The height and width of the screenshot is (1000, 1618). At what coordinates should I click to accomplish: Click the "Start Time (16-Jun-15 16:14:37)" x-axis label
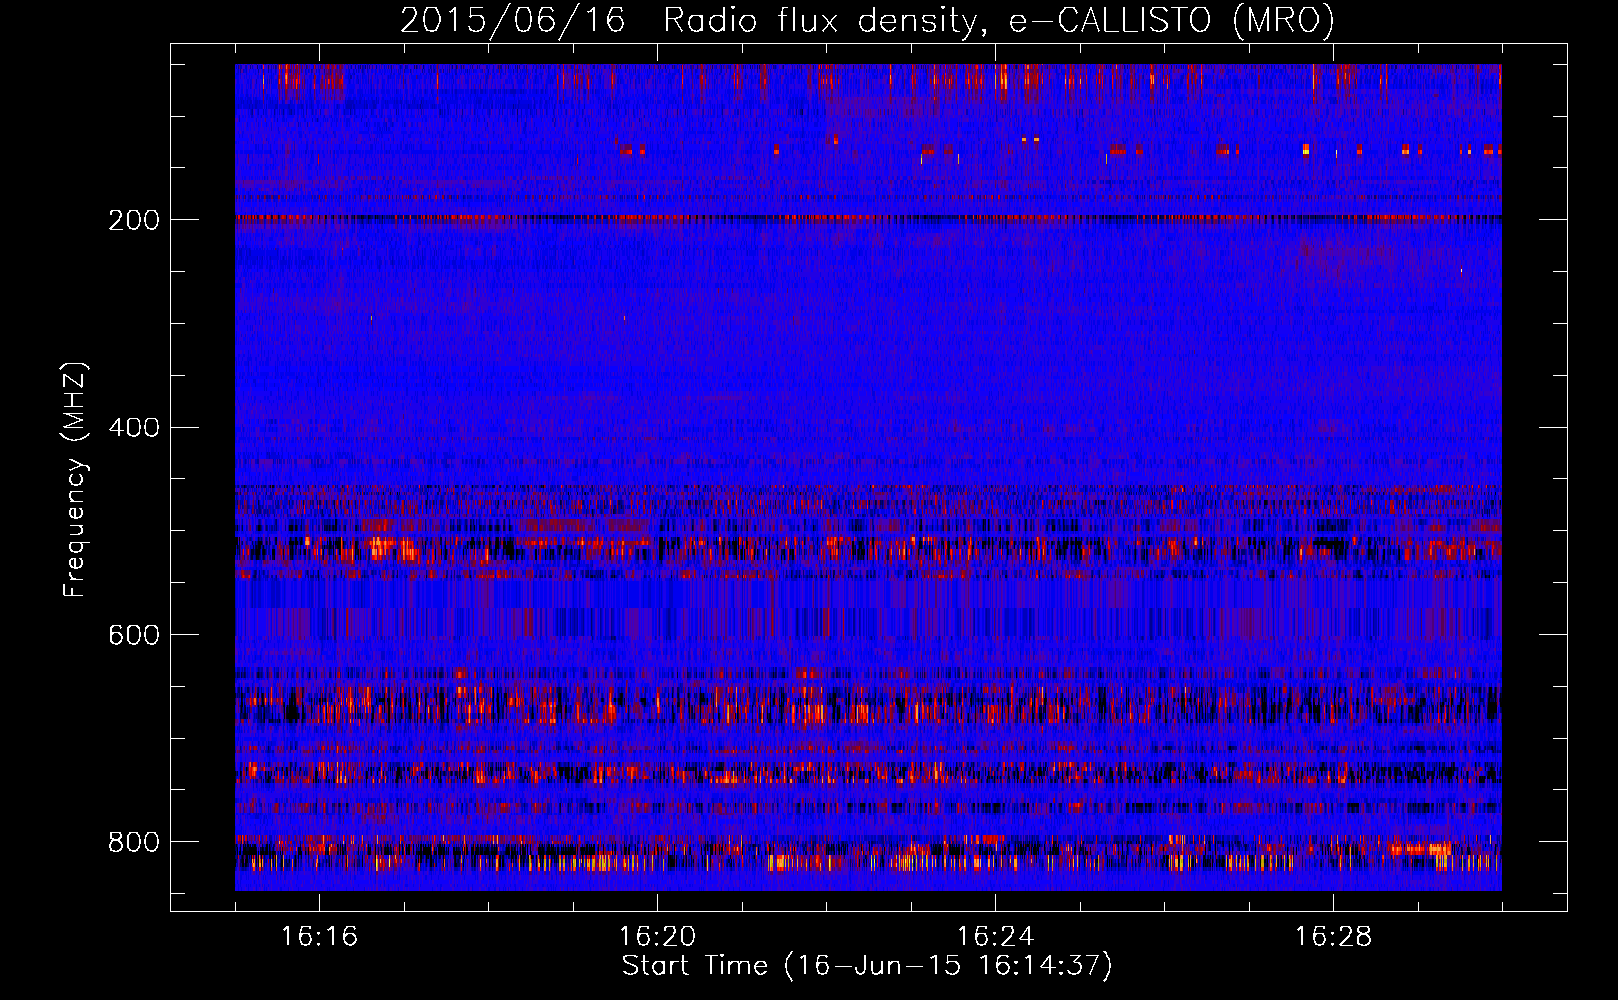click(867, 966)
